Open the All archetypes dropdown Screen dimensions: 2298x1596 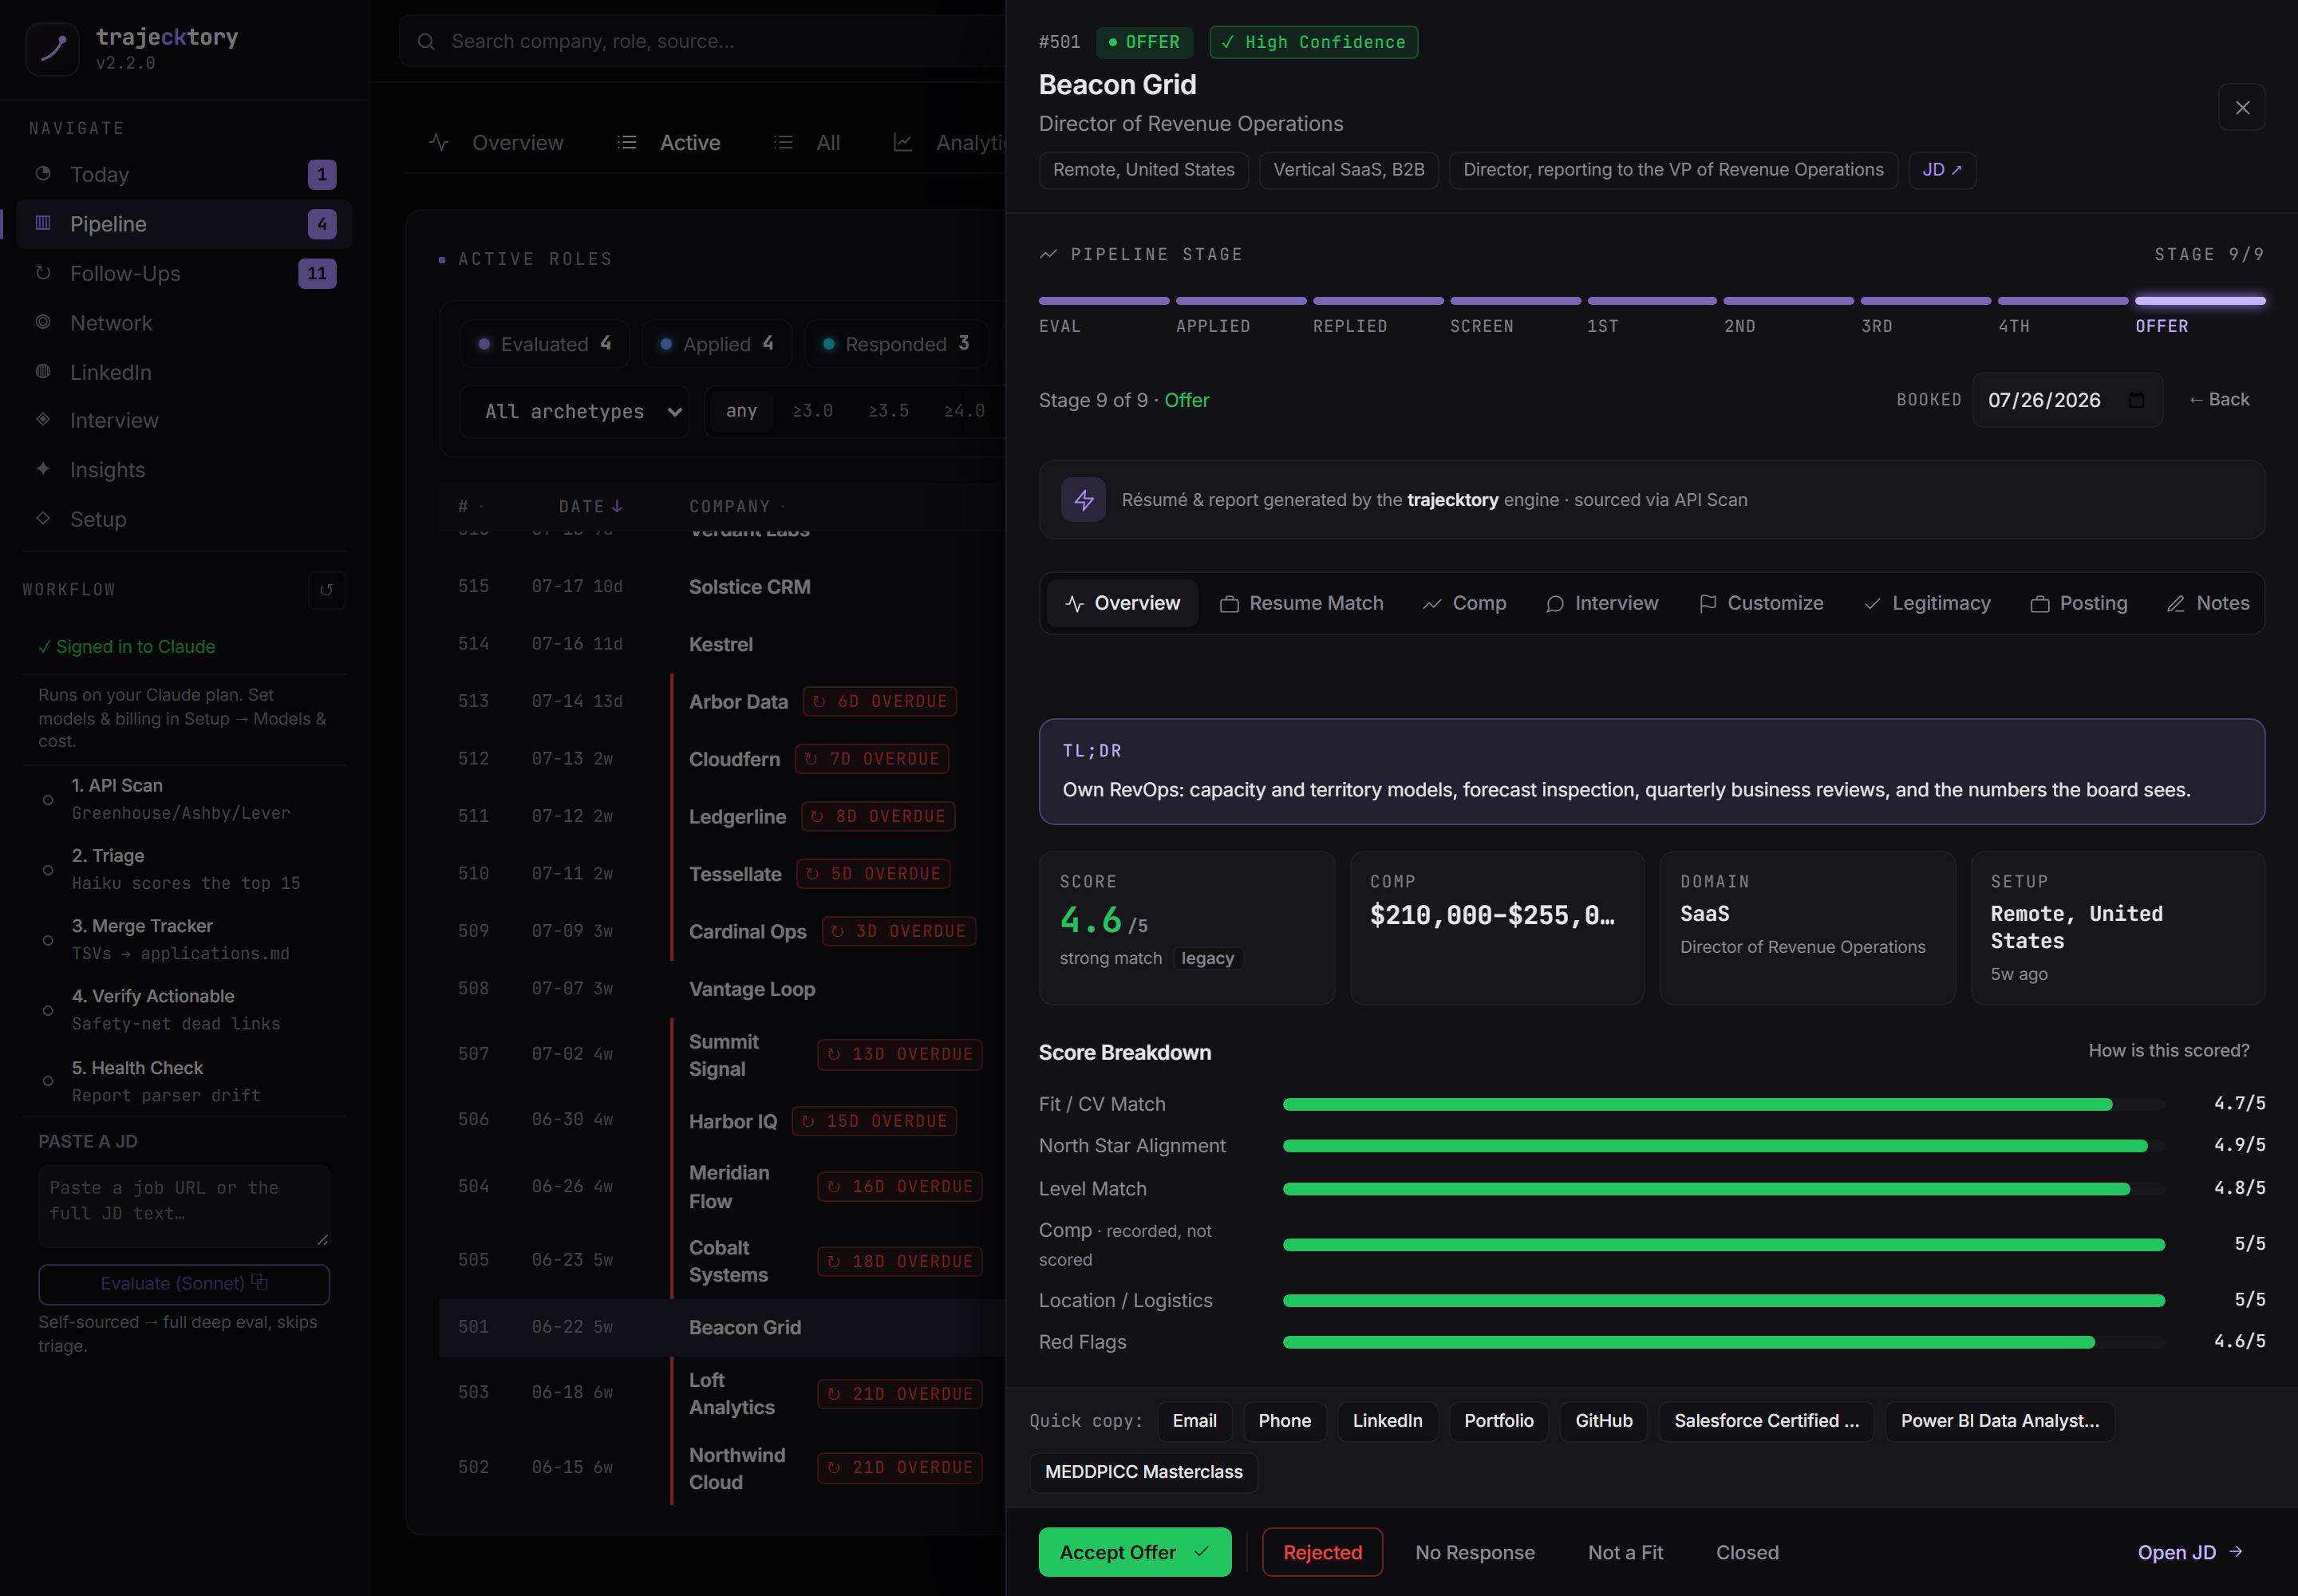[x=574, y=411]
